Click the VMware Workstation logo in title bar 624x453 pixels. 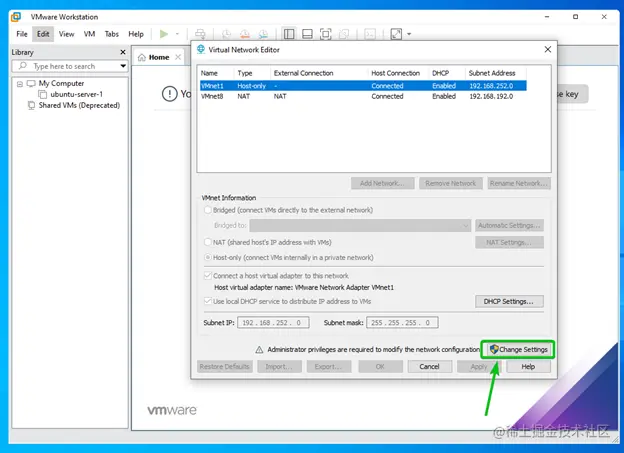click(16, 17)
